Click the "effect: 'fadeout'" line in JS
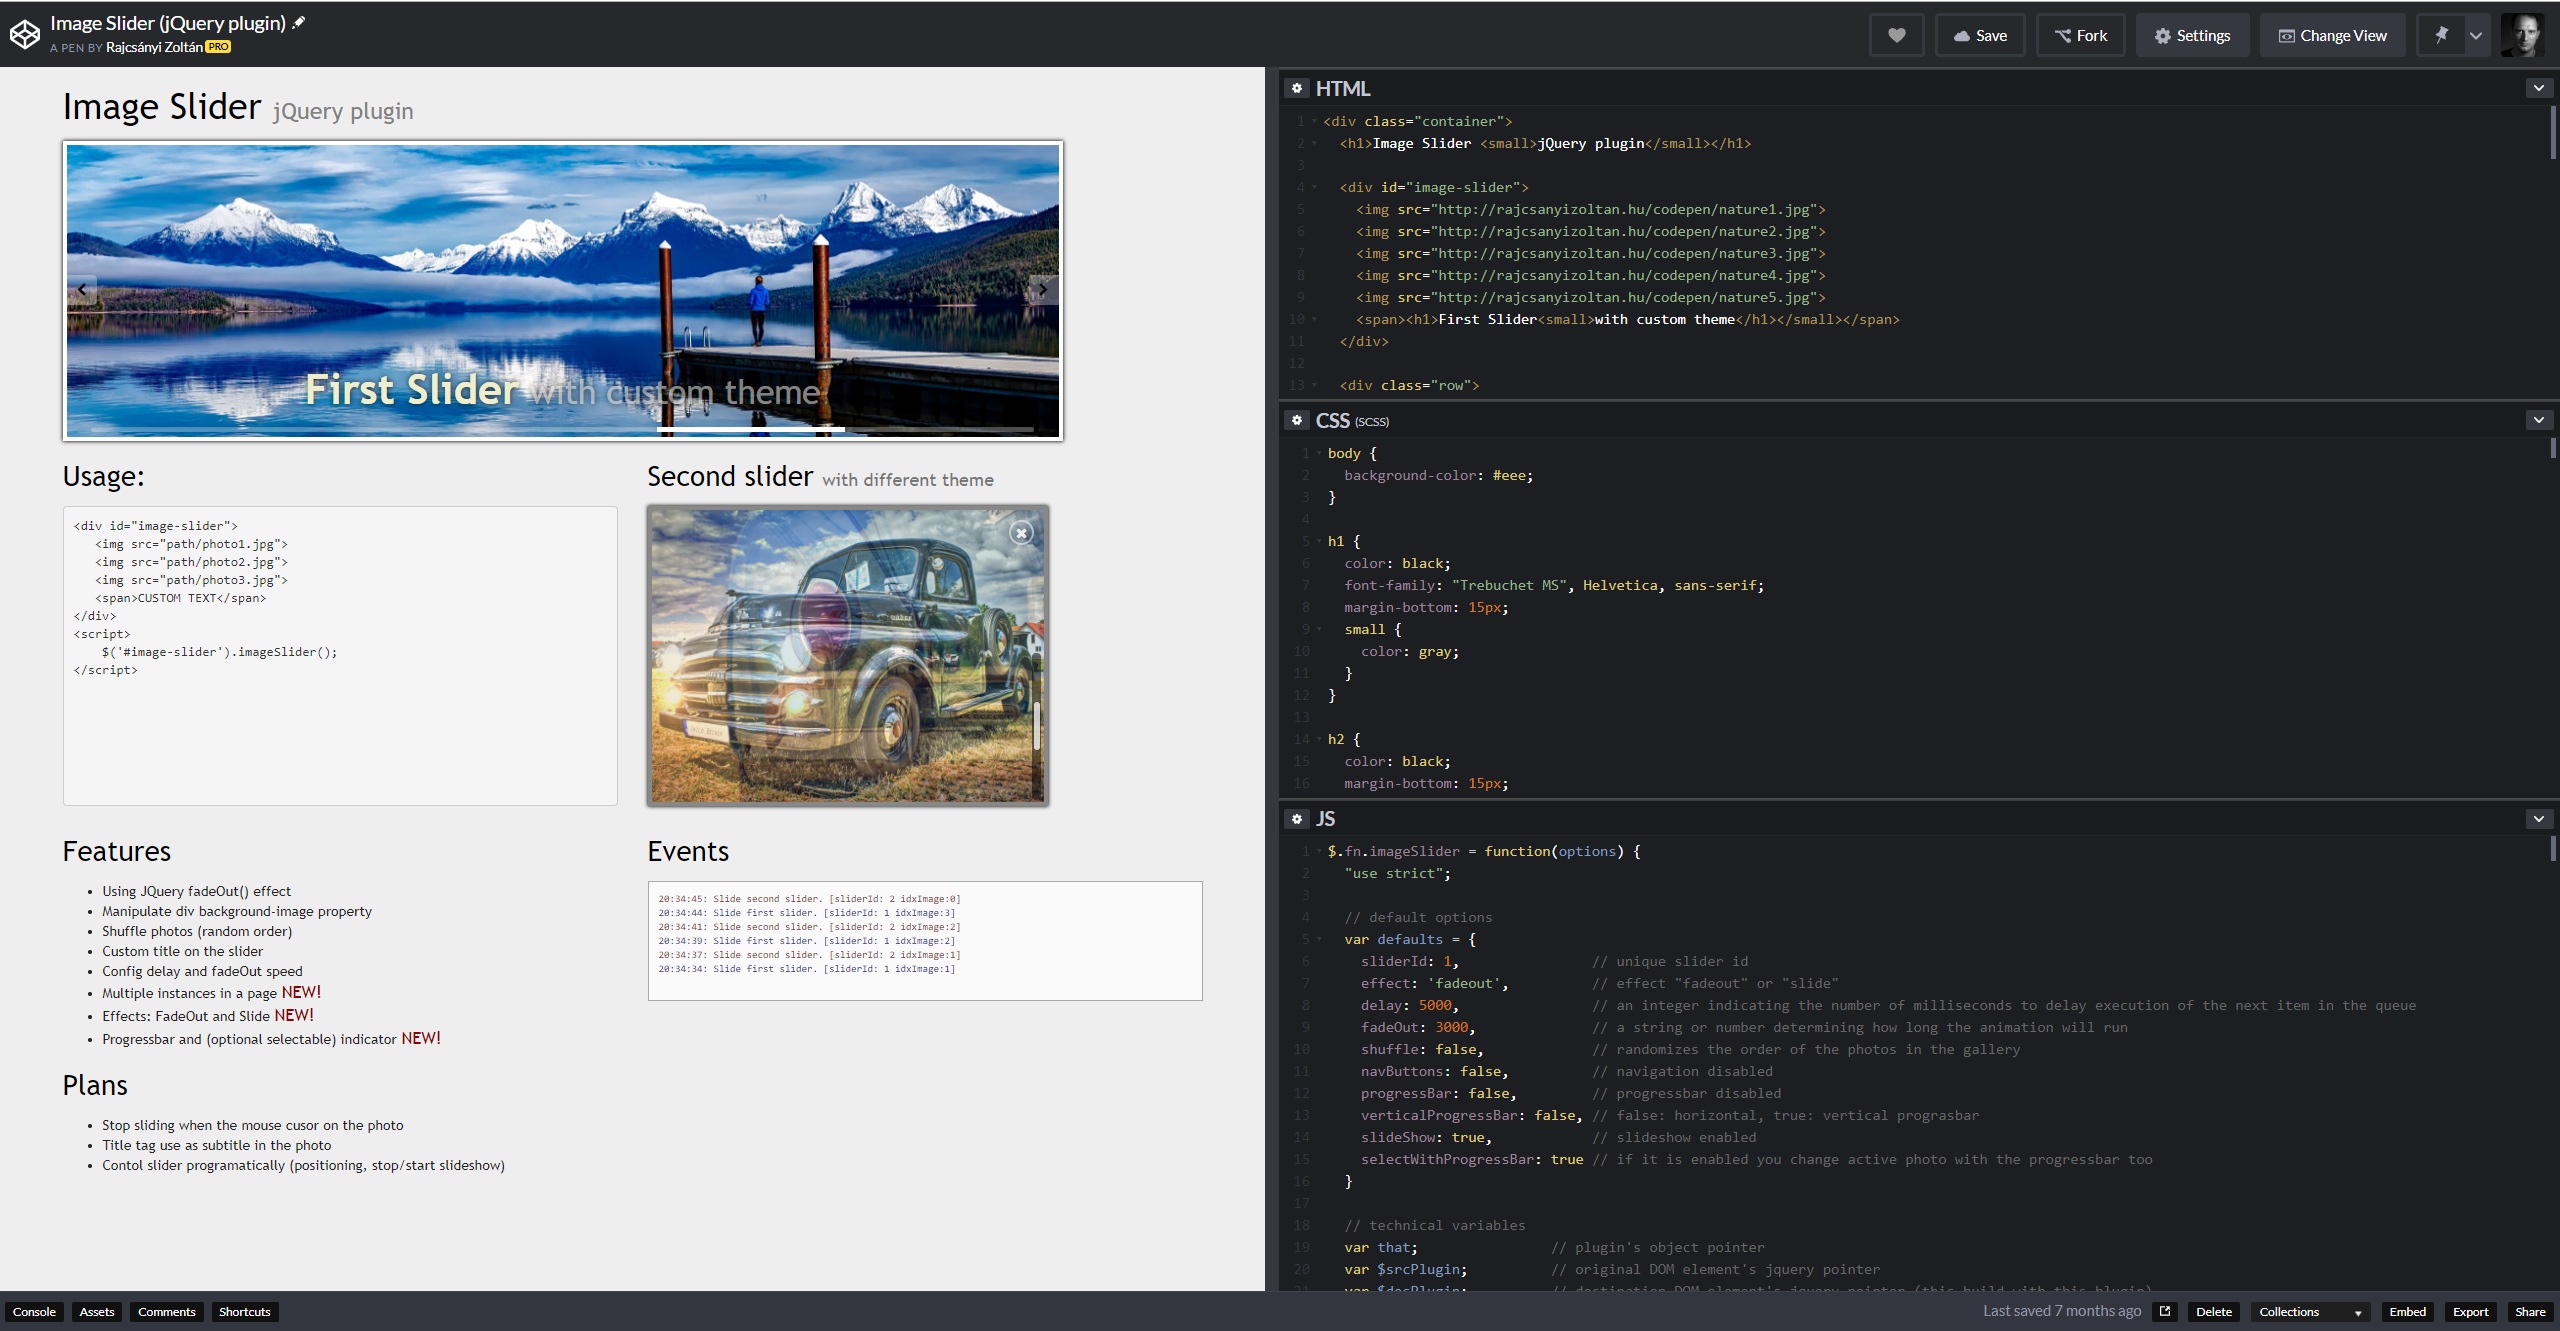This screenshot has height=1331, width=2560. [x=1434, y=983]
